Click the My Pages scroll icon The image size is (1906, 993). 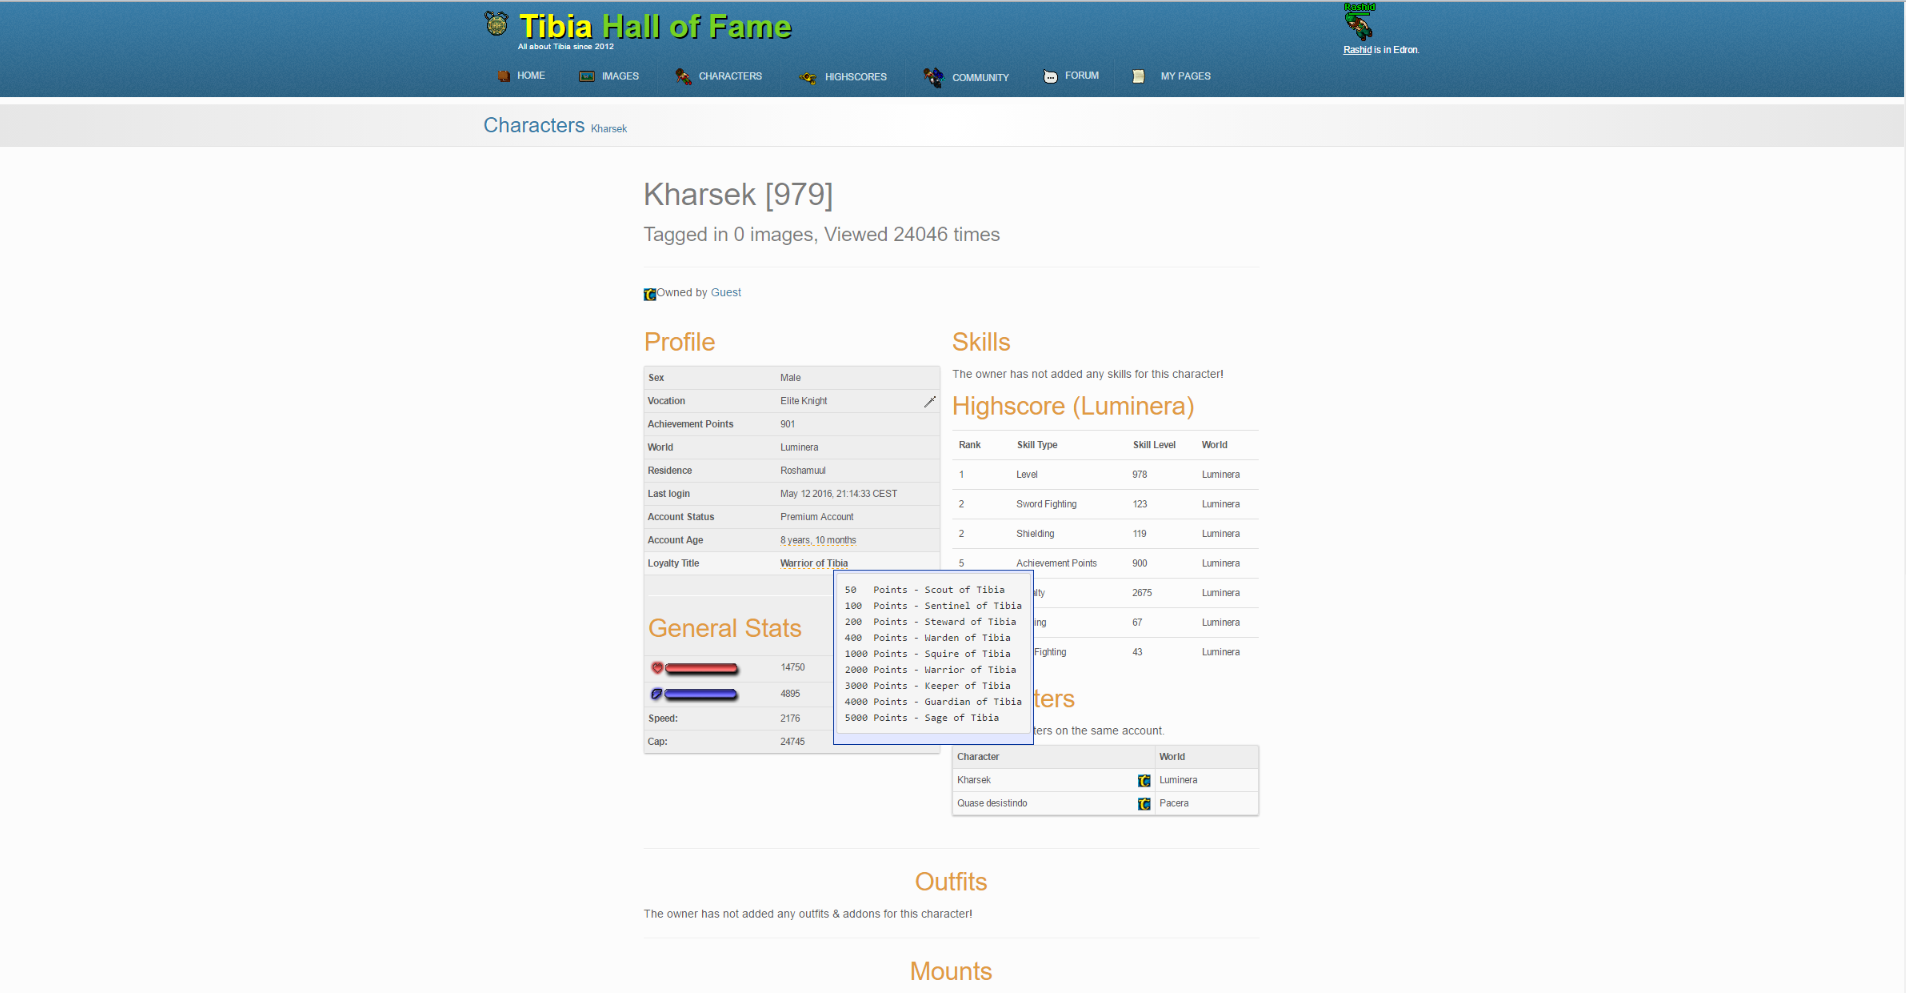[x=1138, y=76]
